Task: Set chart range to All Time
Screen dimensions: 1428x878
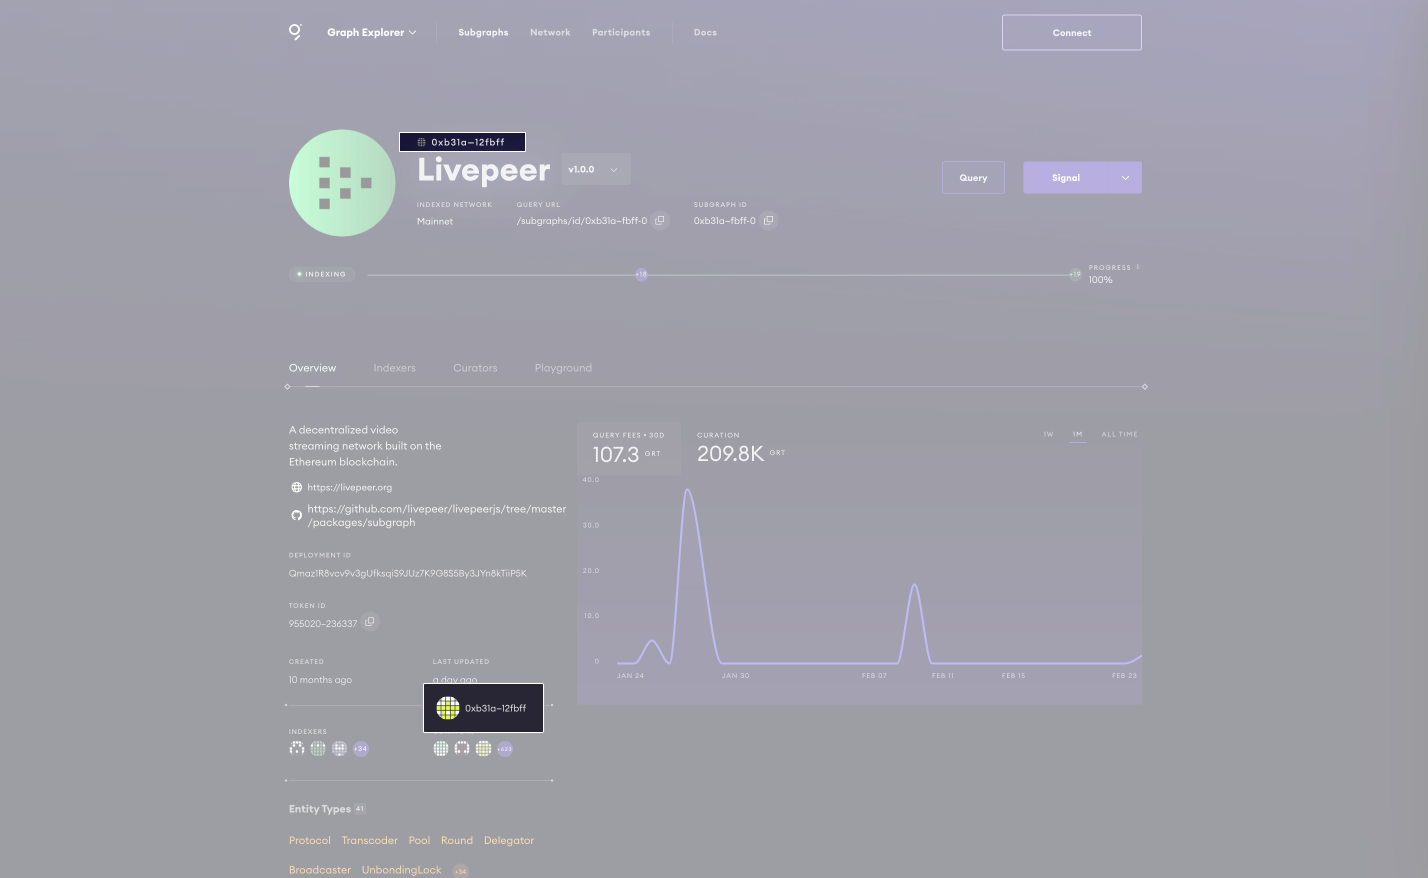Action: 1119,434
